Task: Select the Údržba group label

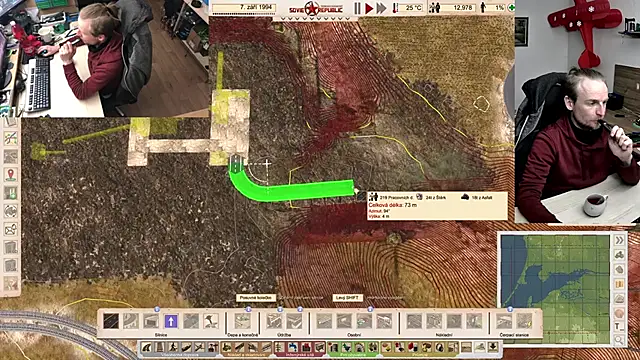Action: pos(284,335)
